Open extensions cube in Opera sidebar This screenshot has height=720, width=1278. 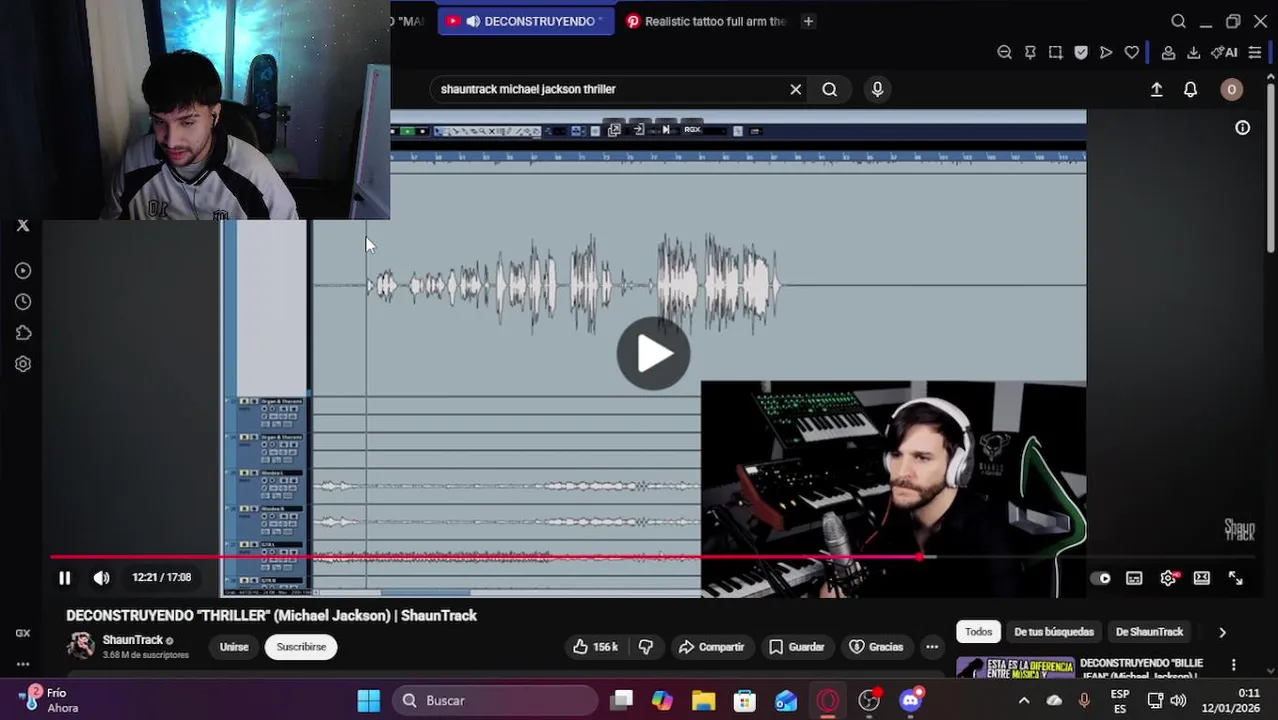click(x=23, y=333)
